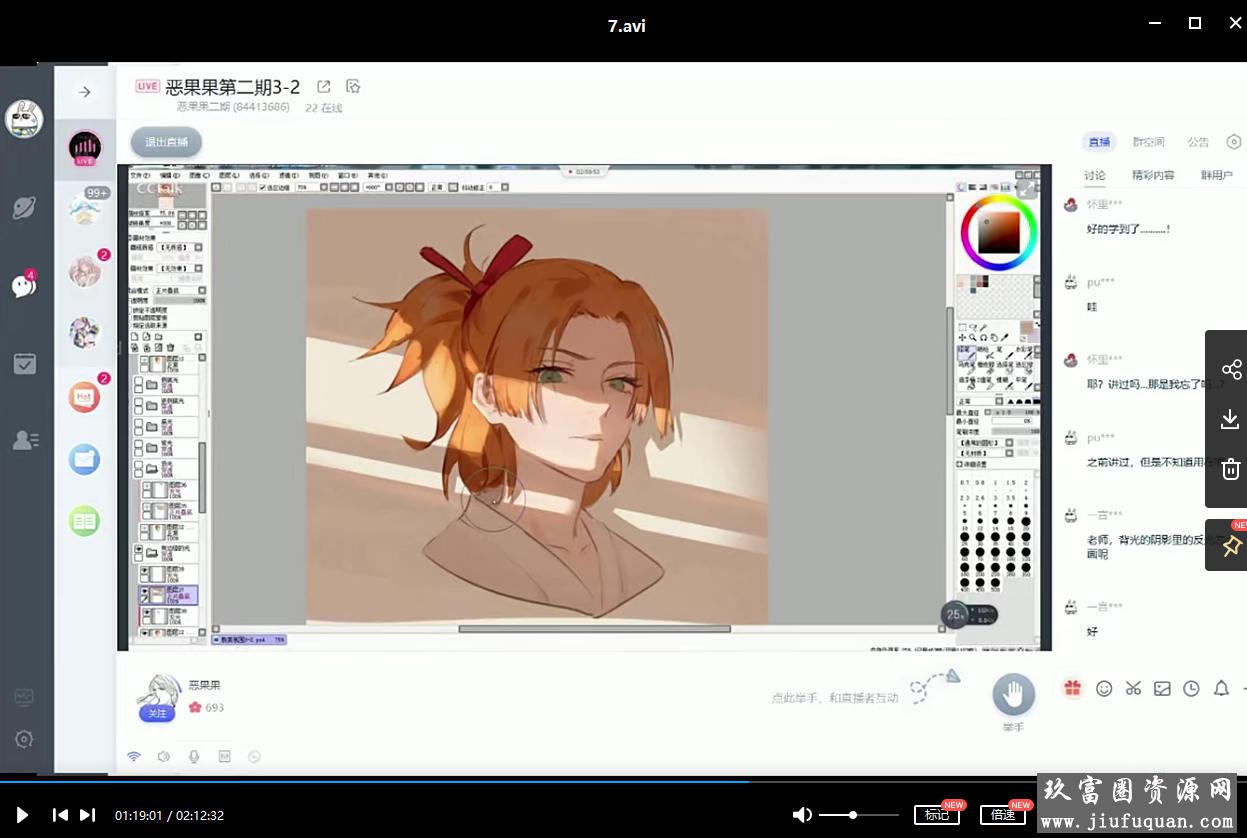
Task: Open the planet discover icon in sidebar
Action: [24, 207]
